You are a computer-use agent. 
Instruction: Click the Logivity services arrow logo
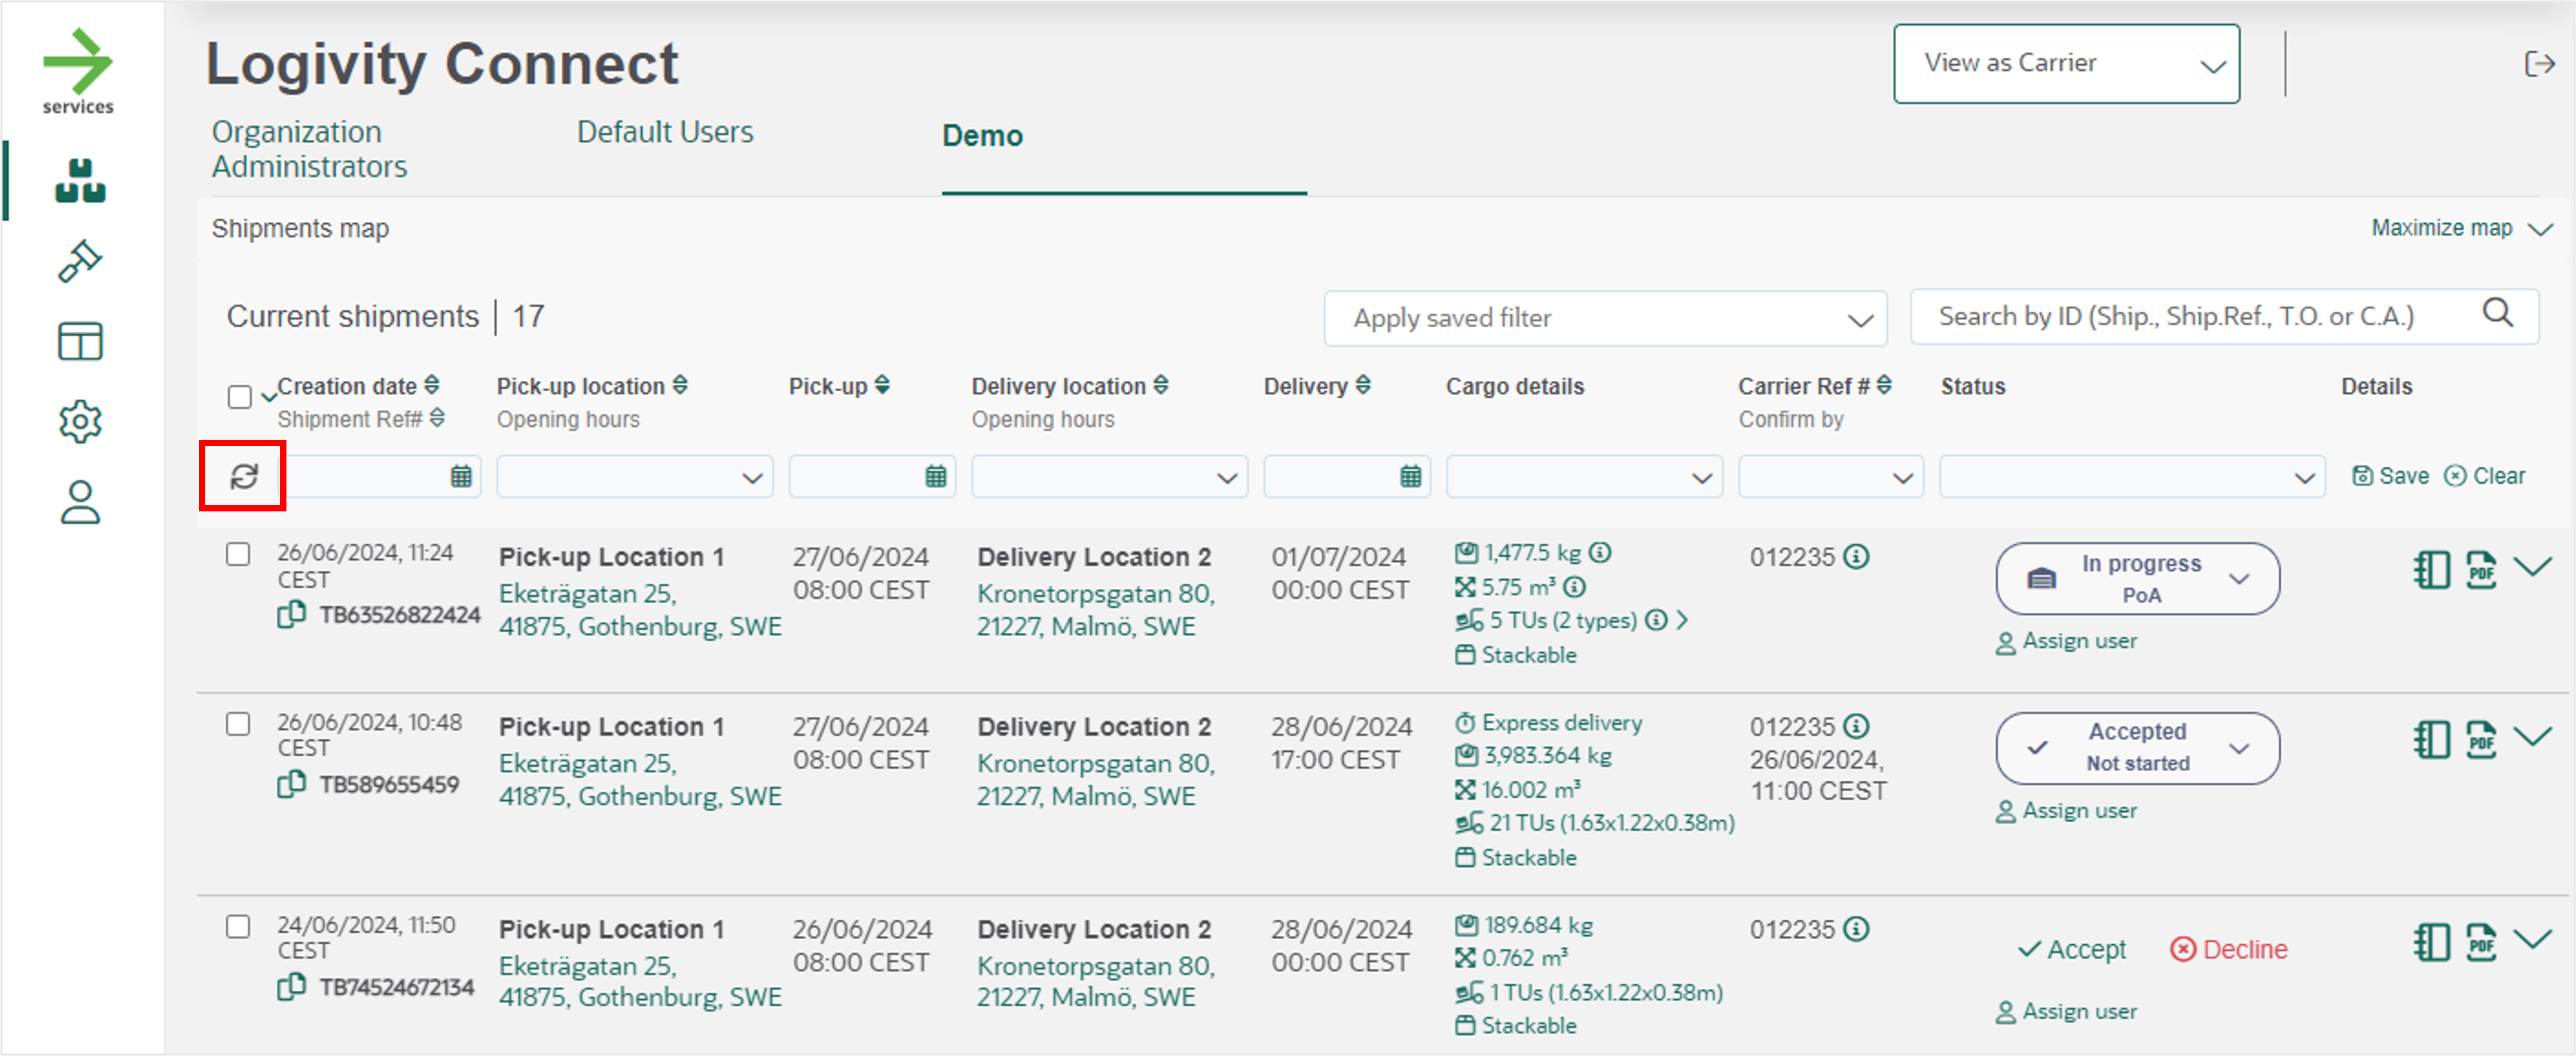[x=78, y=71]
